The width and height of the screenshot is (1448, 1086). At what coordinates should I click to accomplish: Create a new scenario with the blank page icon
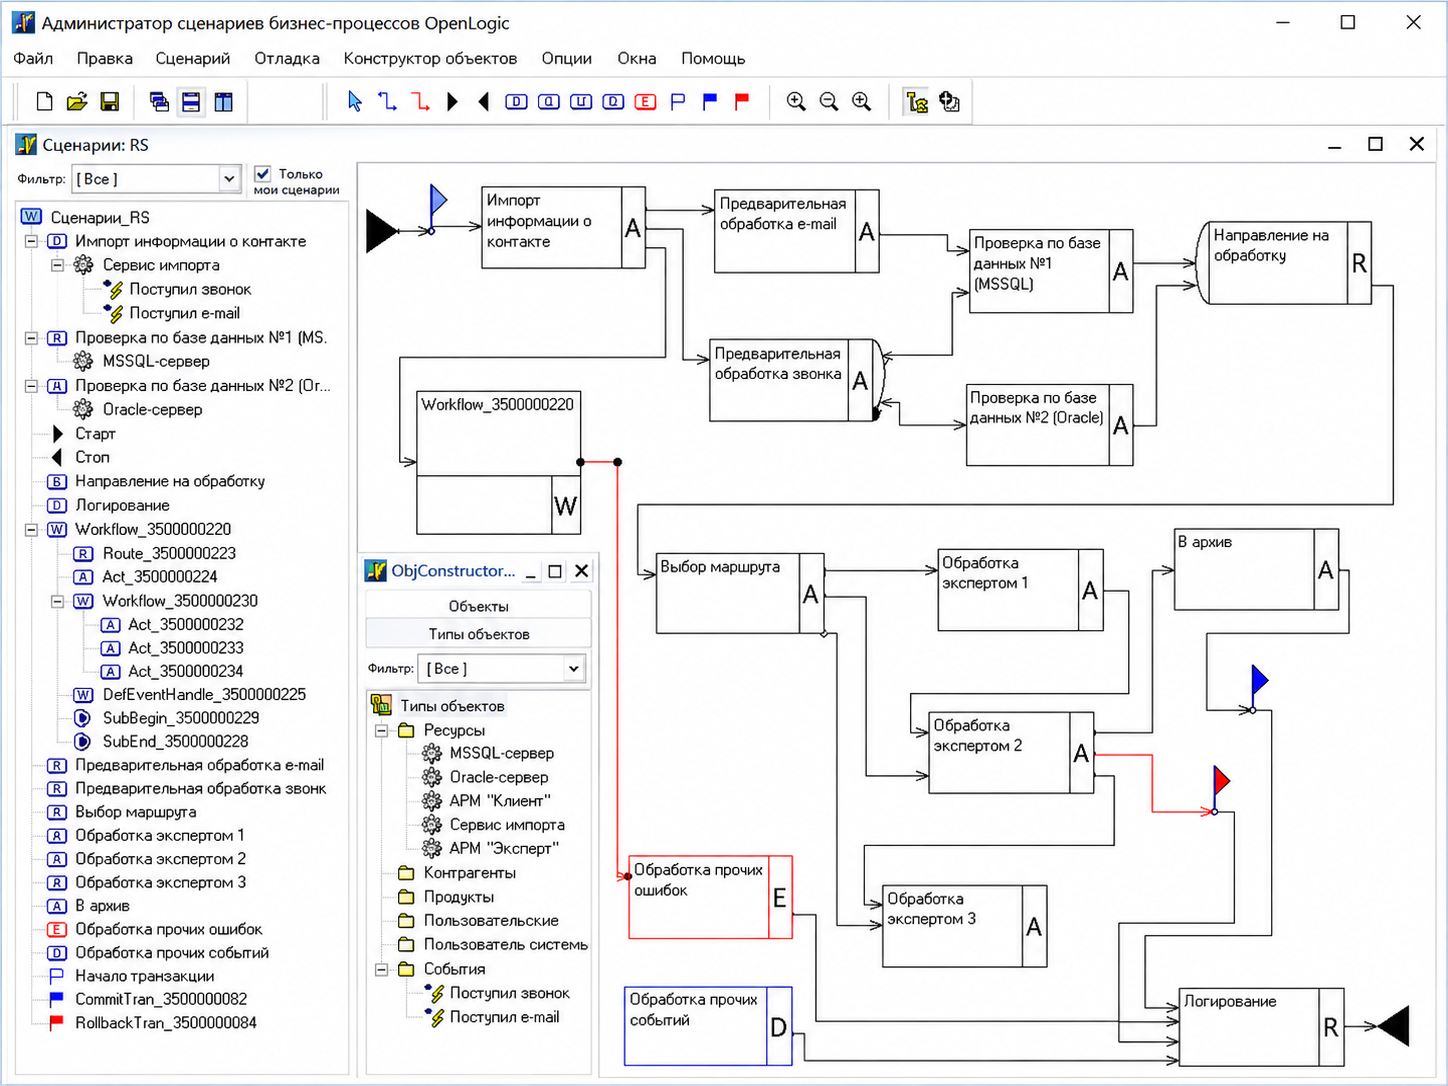44,101
